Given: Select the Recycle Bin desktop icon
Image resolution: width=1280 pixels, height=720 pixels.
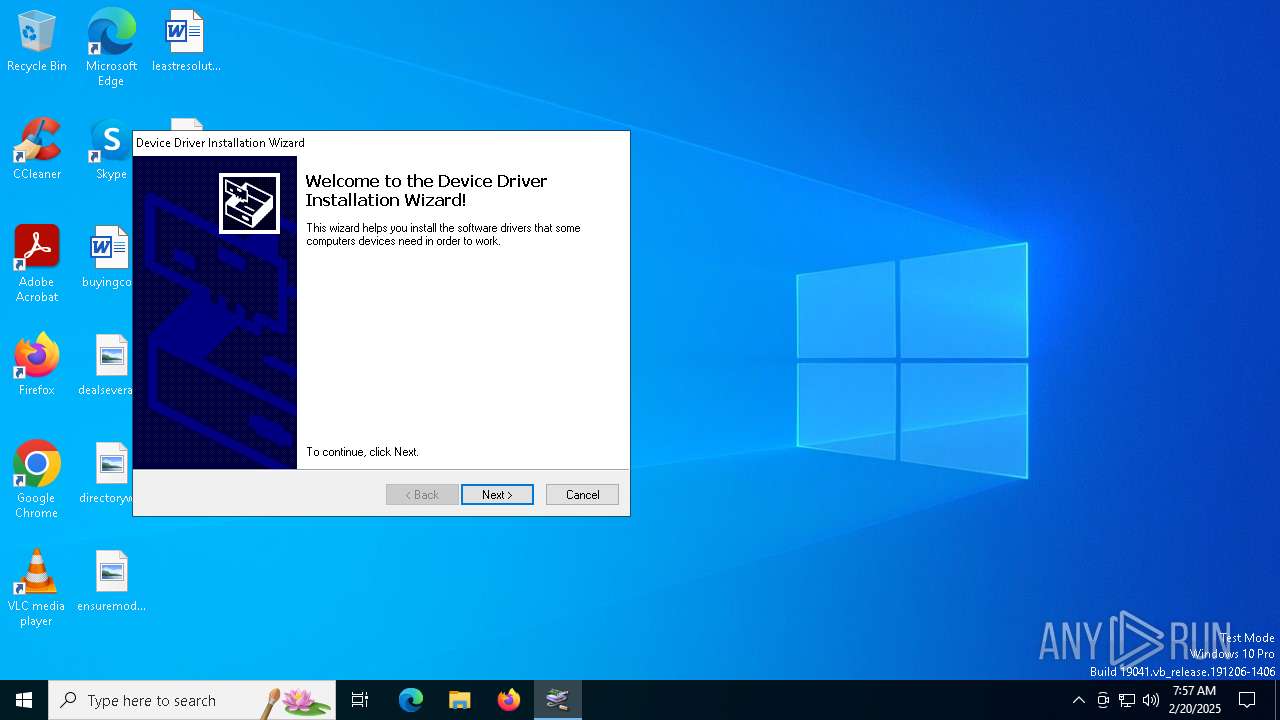Looking at the screenshot, I should point(37,41).
